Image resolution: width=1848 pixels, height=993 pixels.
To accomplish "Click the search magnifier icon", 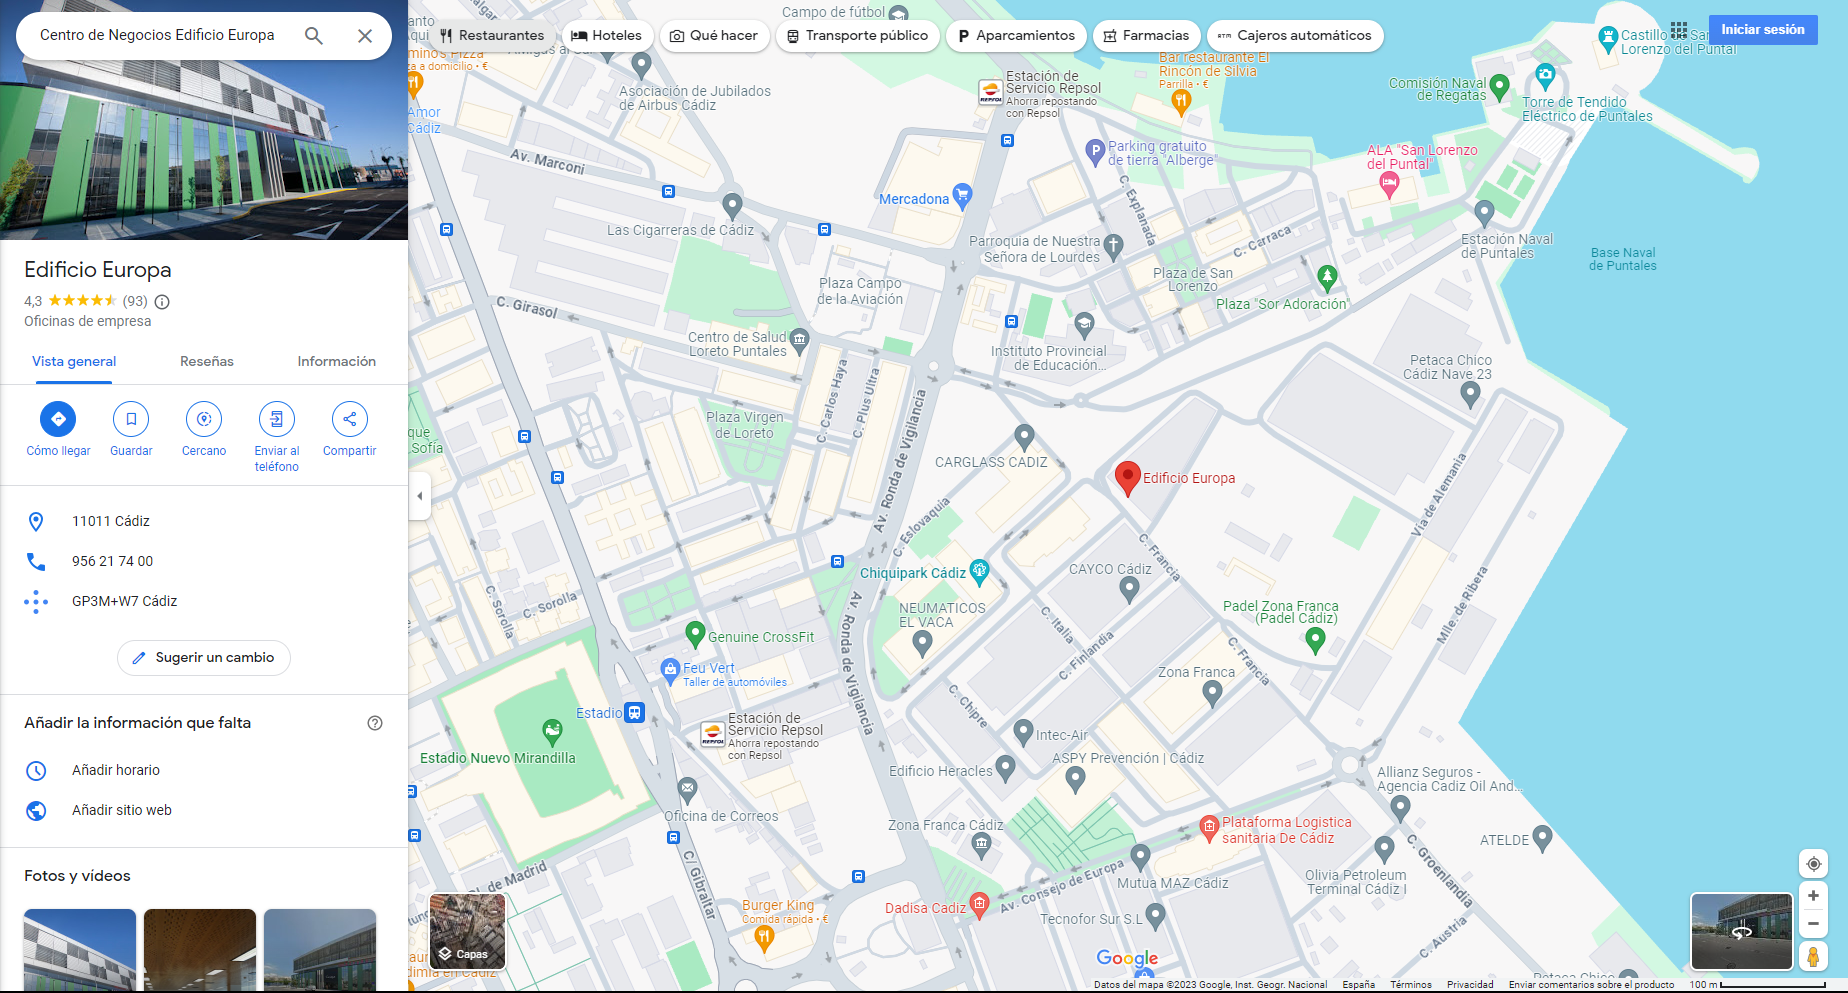I will click(x=314, y=36).
